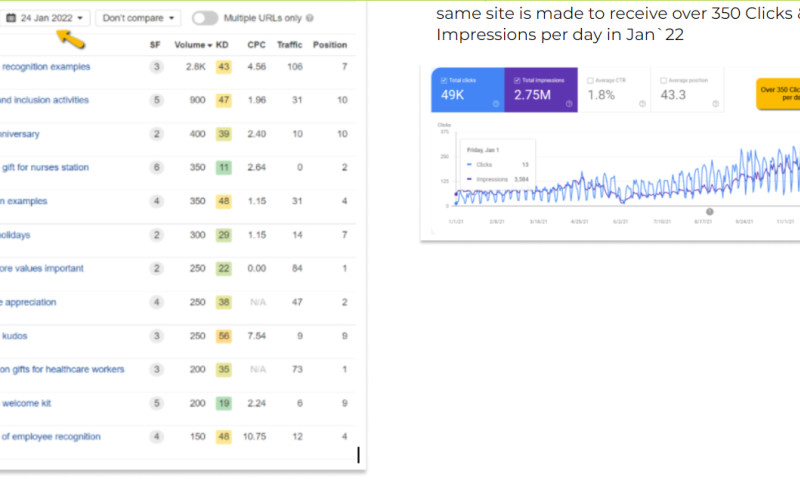Click the KD column header

point(223,45)
